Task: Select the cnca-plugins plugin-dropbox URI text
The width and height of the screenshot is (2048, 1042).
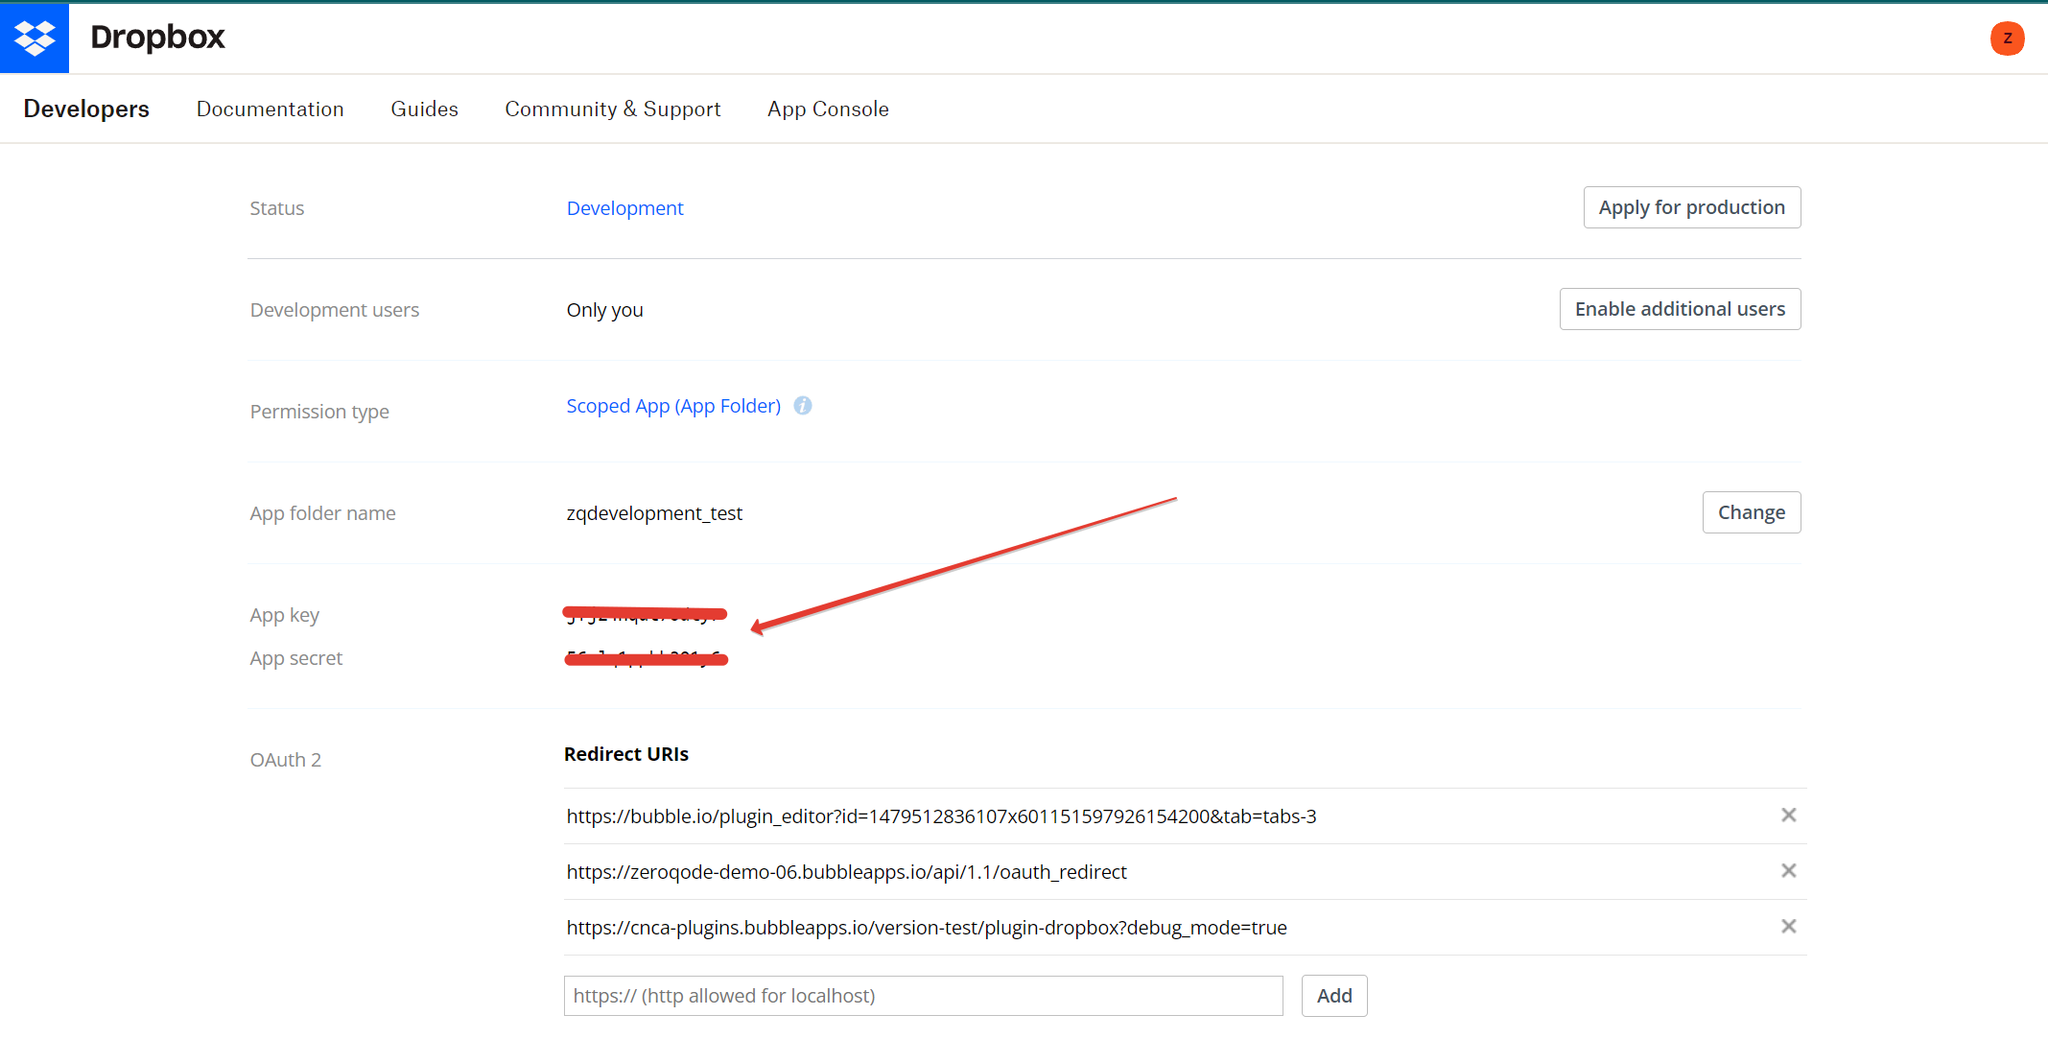Action: (x=926, y=928)
